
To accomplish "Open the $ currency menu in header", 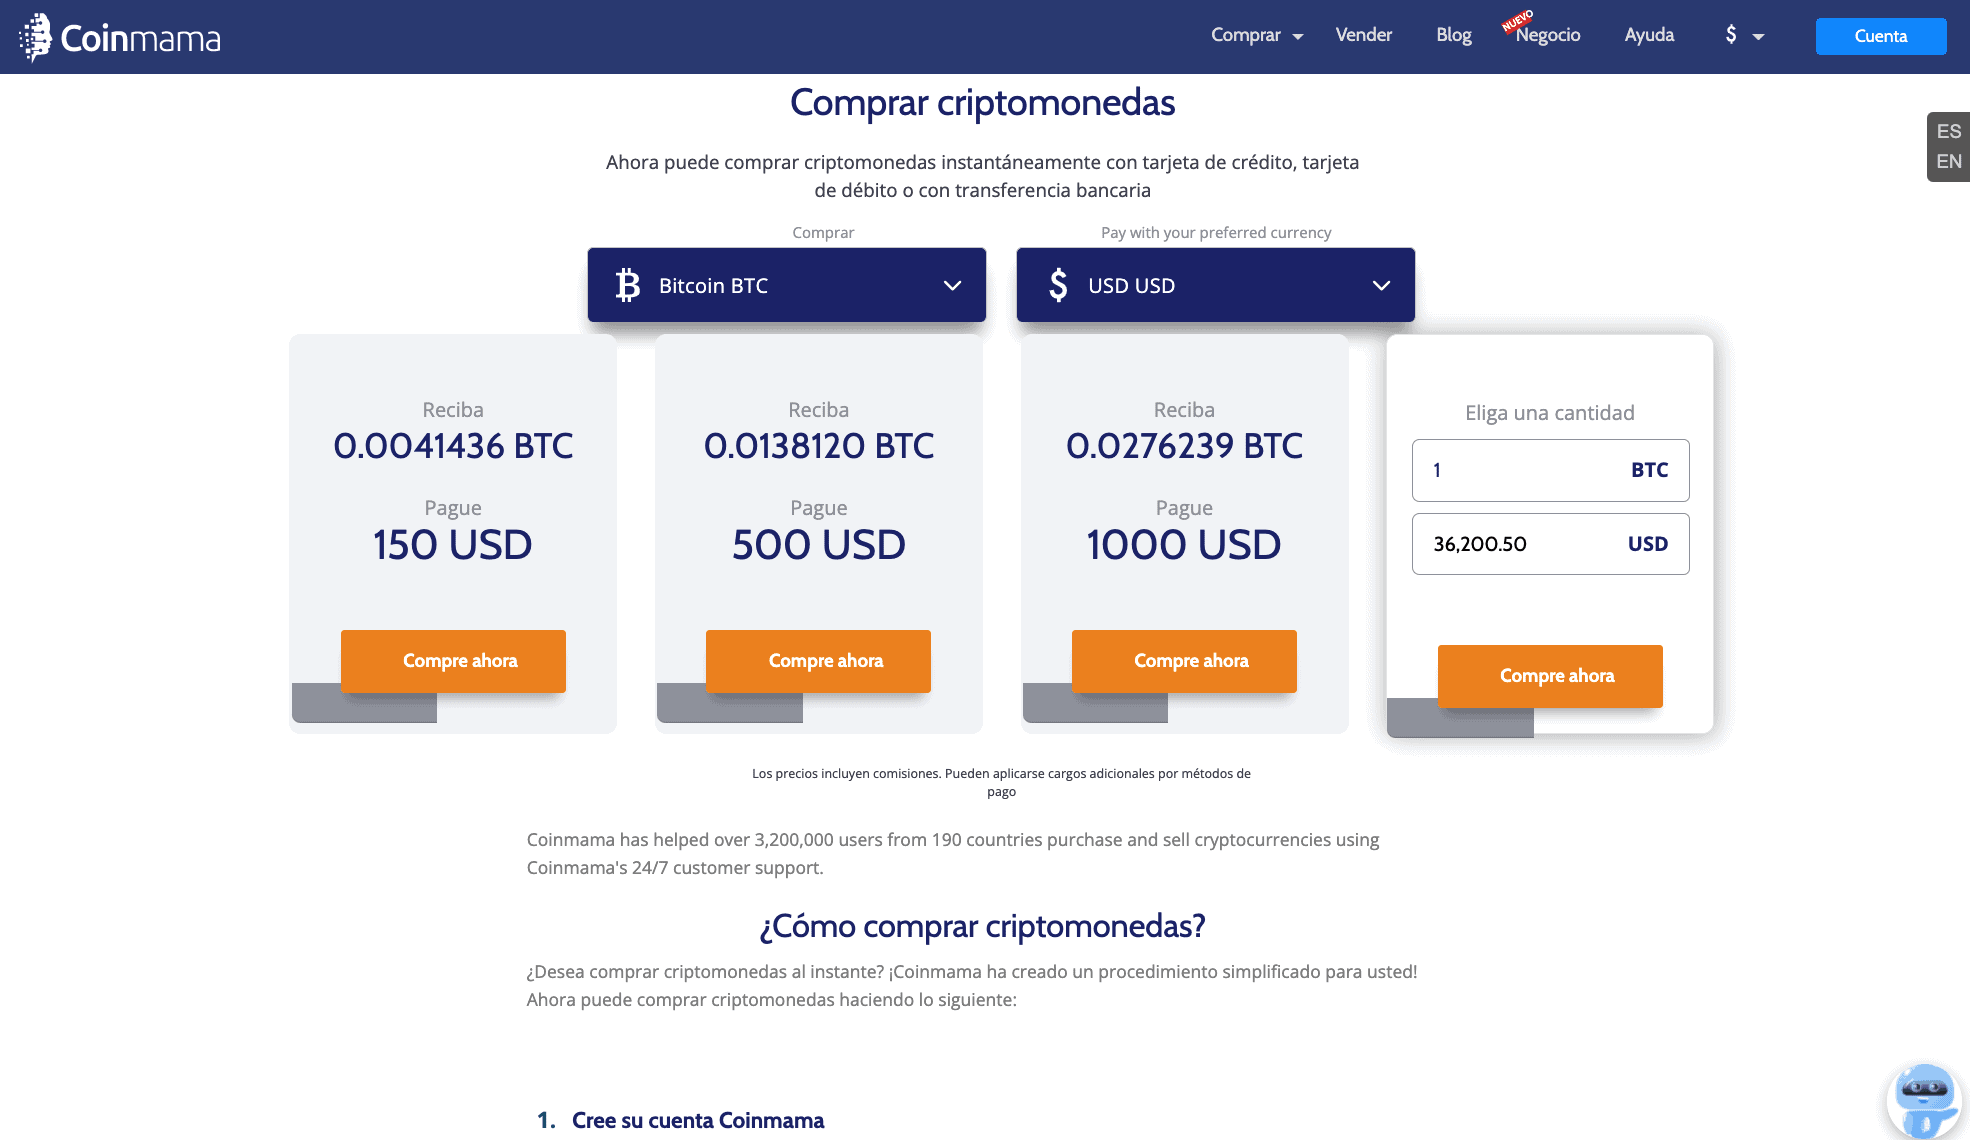I will [1744, 35].
